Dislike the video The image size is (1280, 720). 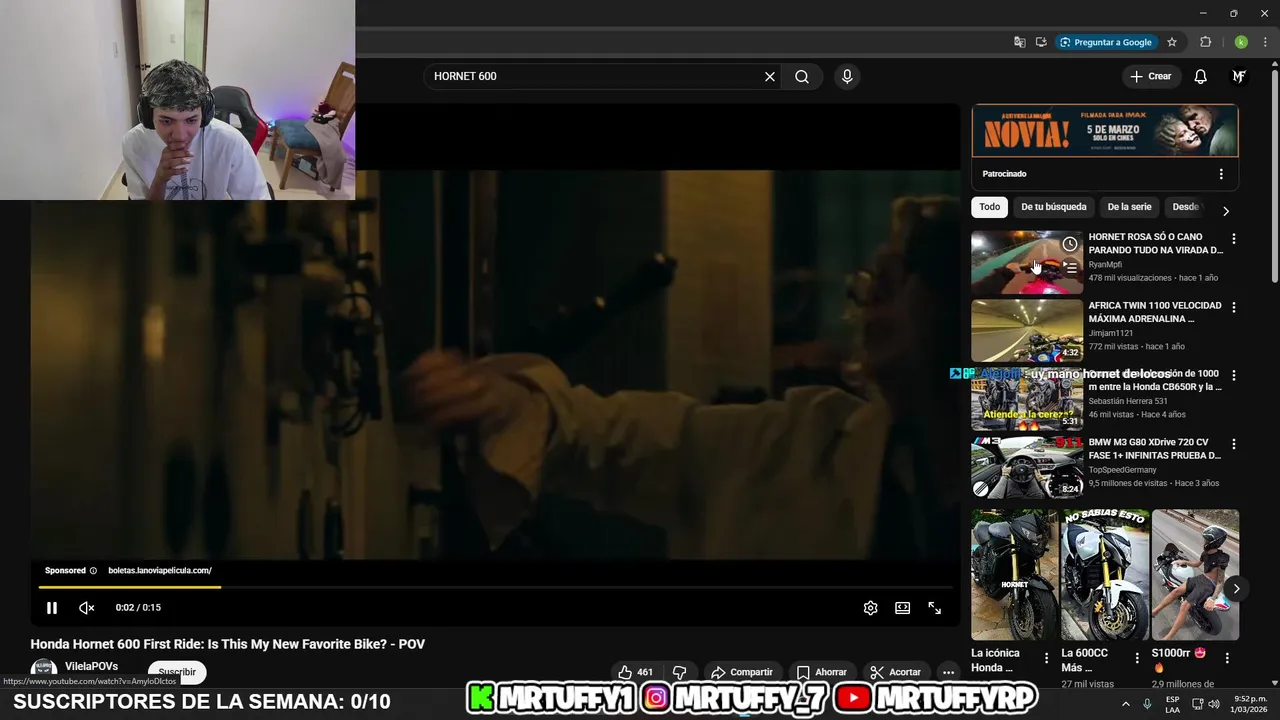pyautogui.click(x=680, y=672)
